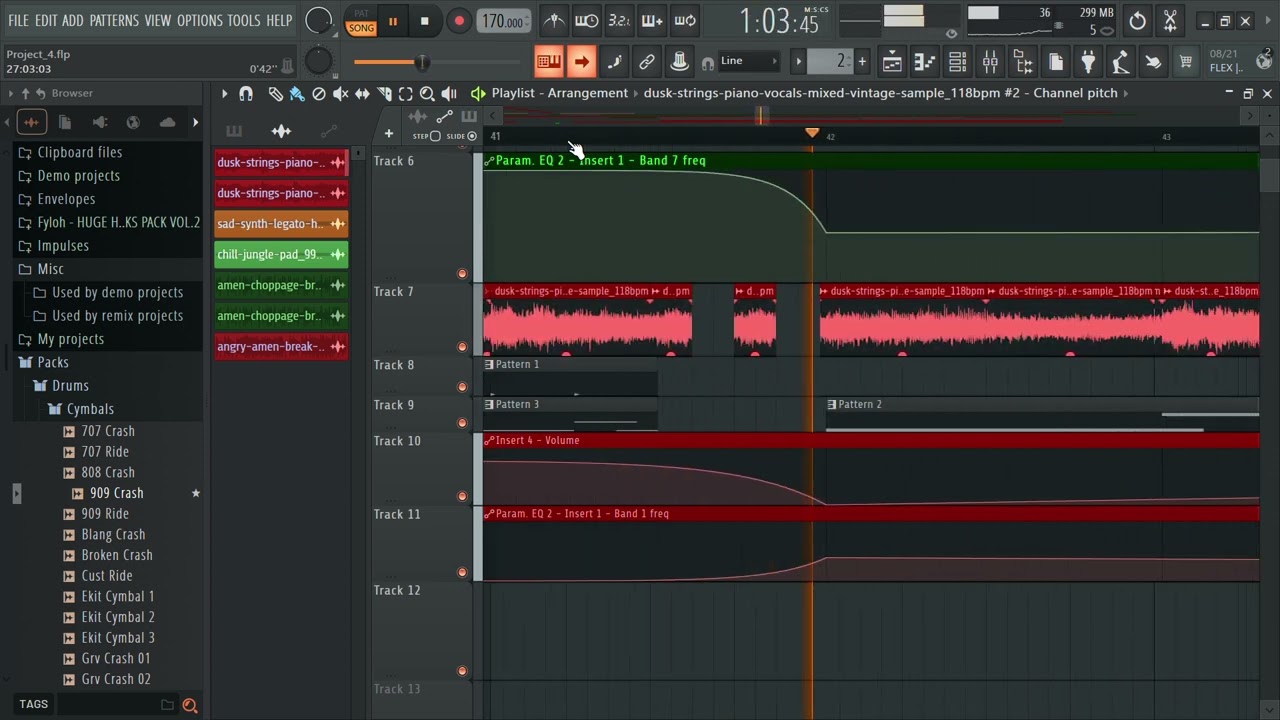Open the FILE menu
This screenshot has width=1280, height=720.
click(x=18, y=20)
